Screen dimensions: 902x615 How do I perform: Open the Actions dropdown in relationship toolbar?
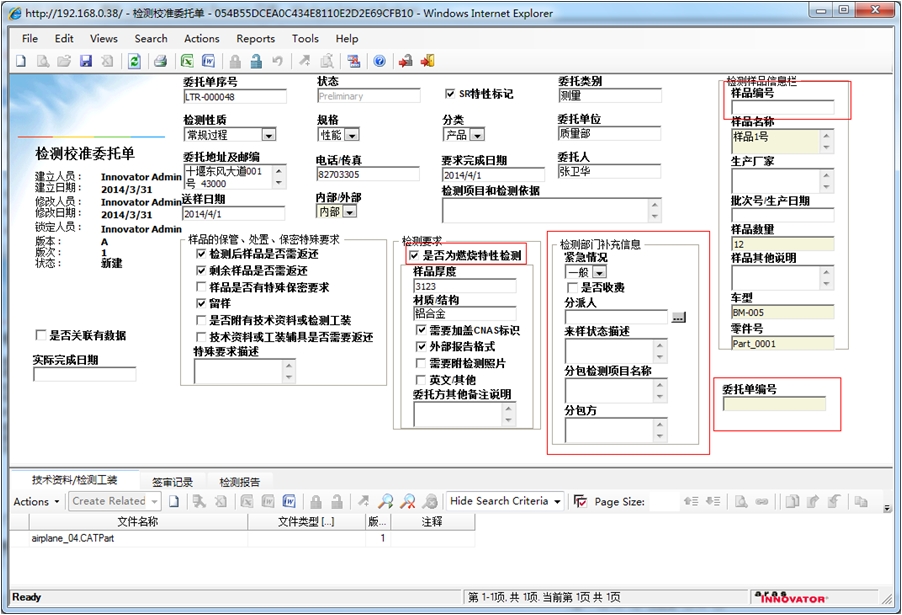pos(36,502)
